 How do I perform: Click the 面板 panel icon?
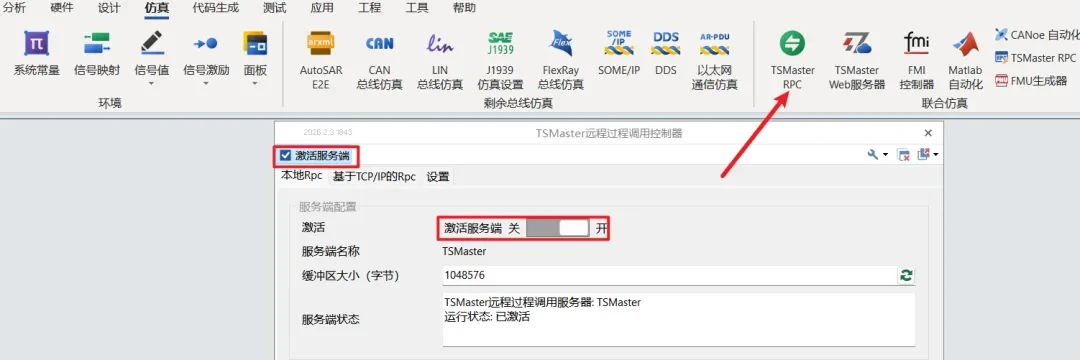tap(255, 44)
